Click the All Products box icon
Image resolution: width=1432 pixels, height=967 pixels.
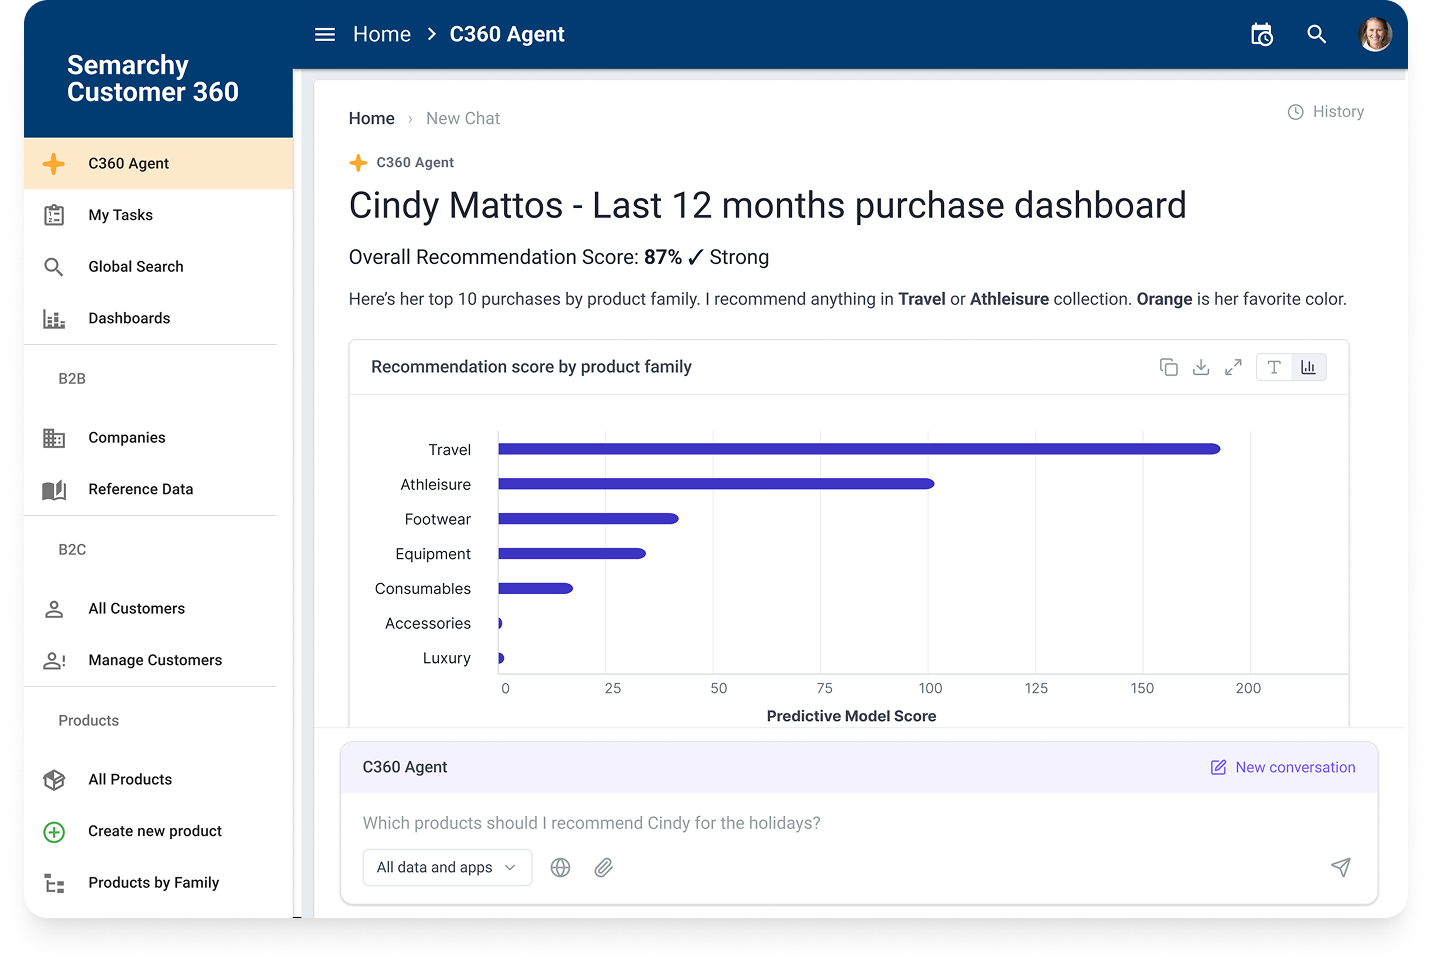pos(54,780)
